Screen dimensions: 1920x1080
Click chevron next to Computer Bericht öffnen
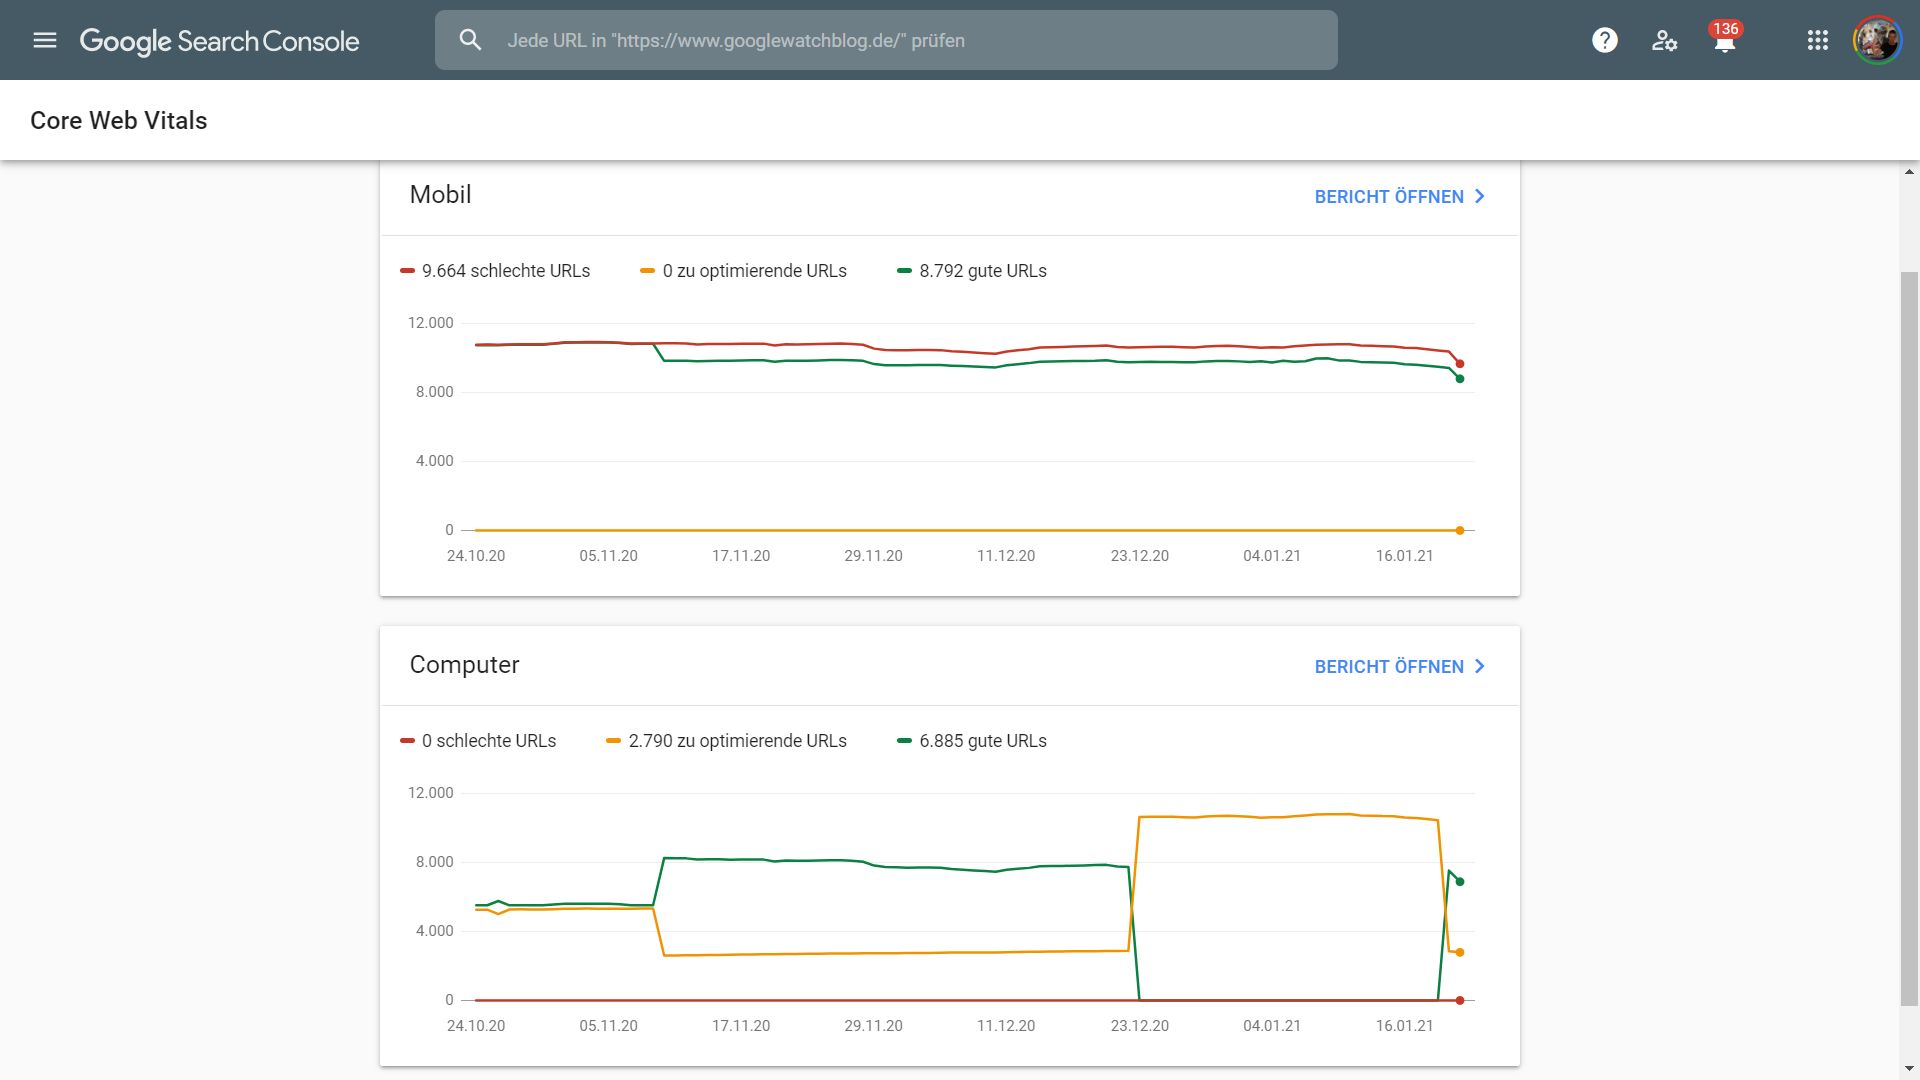tap(1480, 667)
